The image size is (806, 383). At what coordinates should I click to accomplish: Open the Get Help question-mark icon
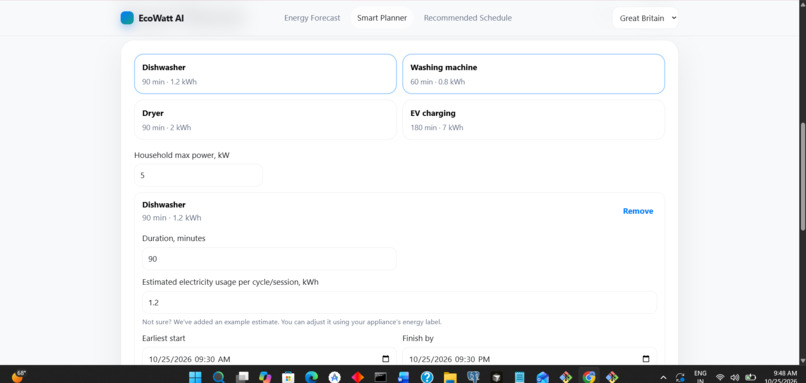coord(427,377)
